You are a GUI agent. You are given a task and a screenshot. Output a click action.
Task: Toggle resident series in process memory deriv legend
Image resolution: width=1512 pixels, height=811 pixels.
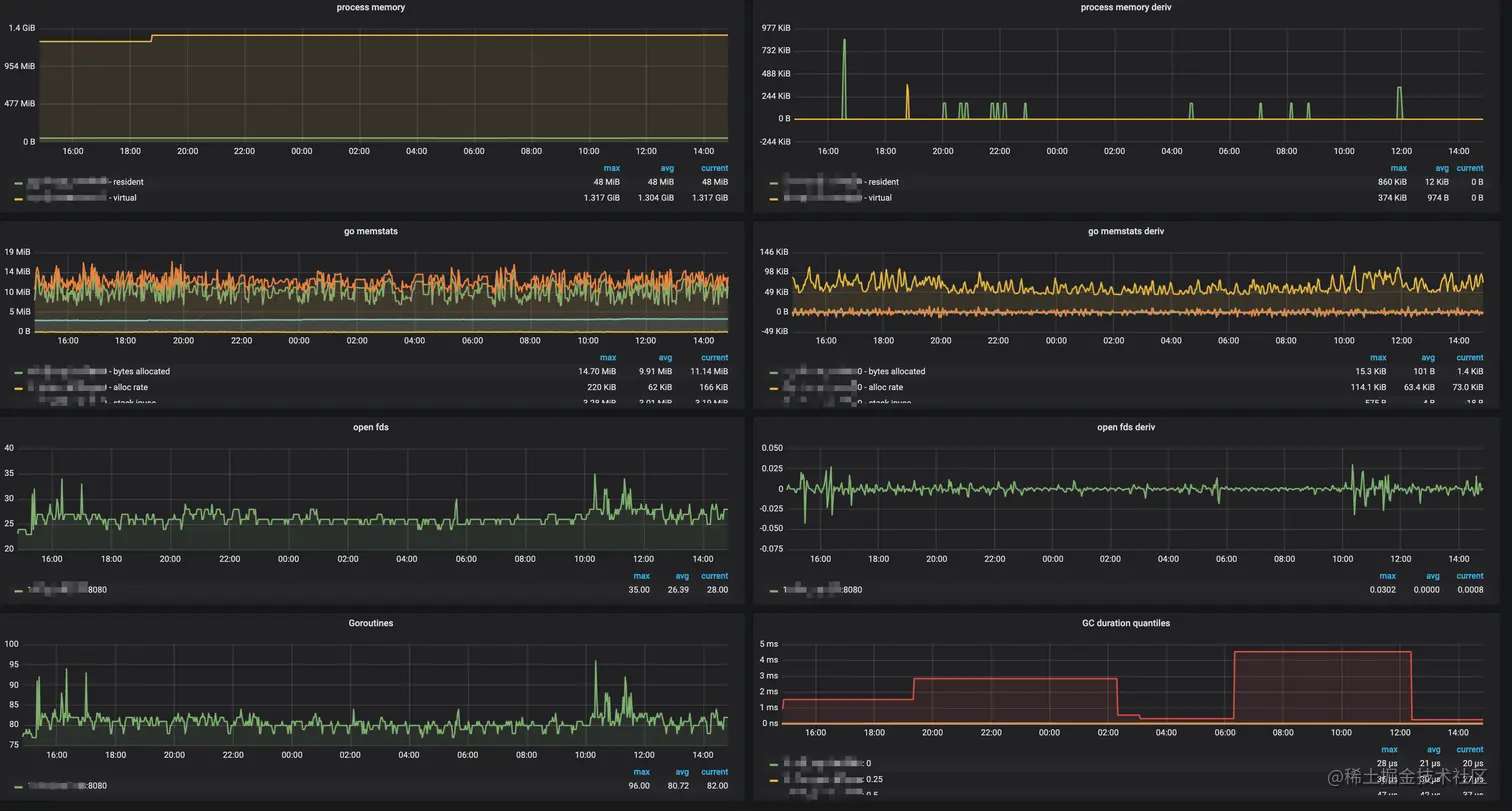coord(840,182)
